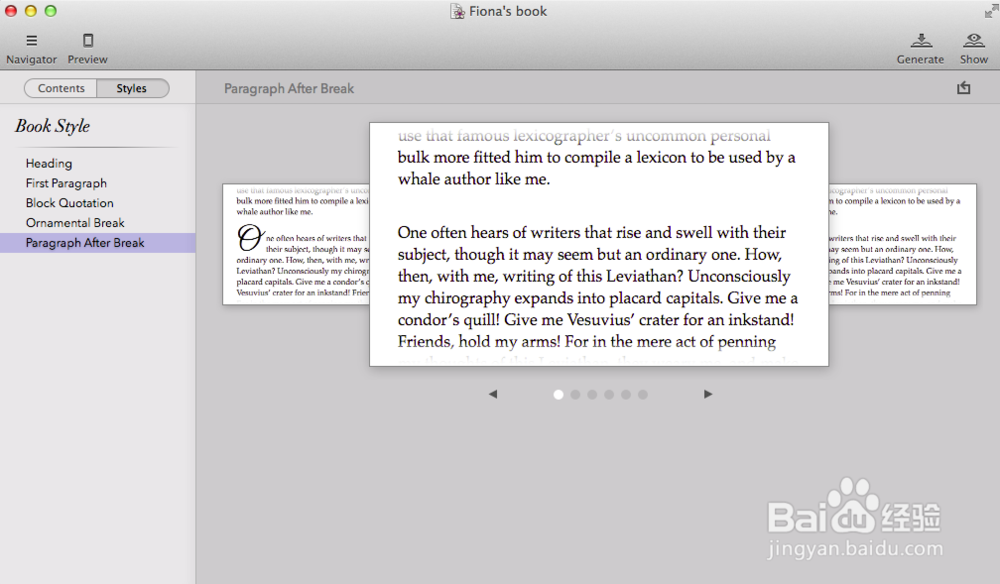Click the Generate toolbar icon
The height and width of the screenshot is (584, 1000).
pyautogui.click(x=920, y=41)
